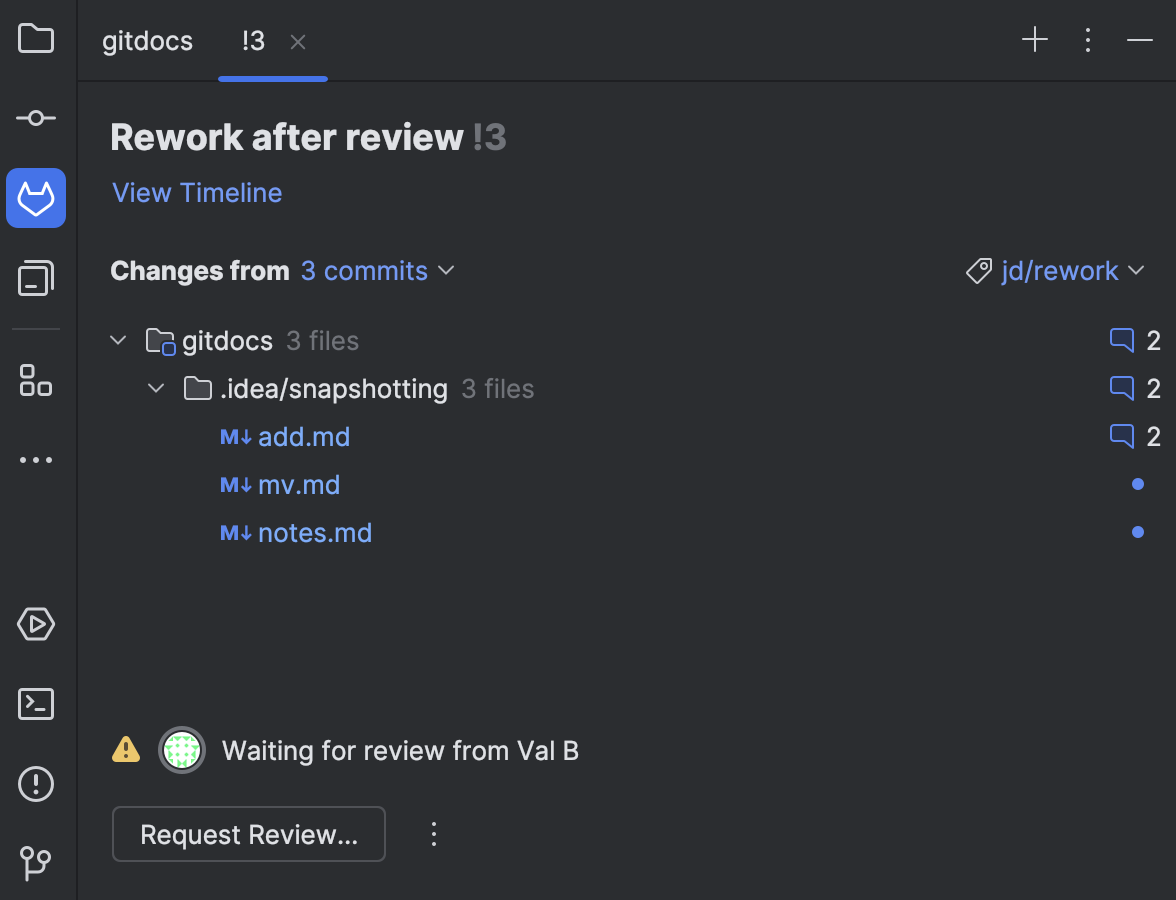Viewport: 1176px width, 900px height.
Task: Select the GitLab merge requests icon
Action: [35, 197]
